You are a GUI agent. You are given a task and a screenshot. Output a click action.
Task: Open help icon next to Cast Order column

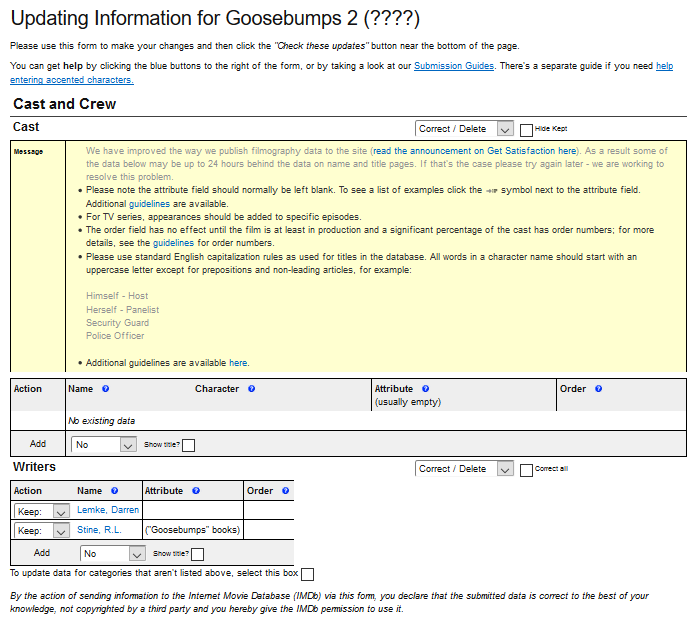[x=598, y=389]
